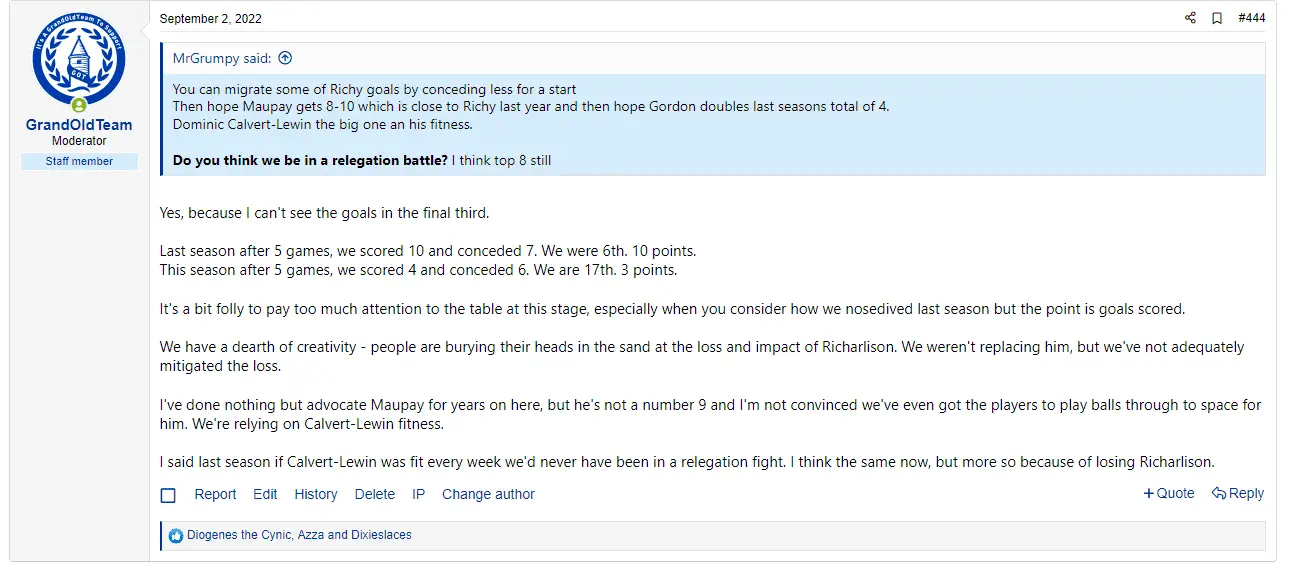Tick the post selection checkbox
Viewport: 1289px width, 563px height.
(168, 495)
